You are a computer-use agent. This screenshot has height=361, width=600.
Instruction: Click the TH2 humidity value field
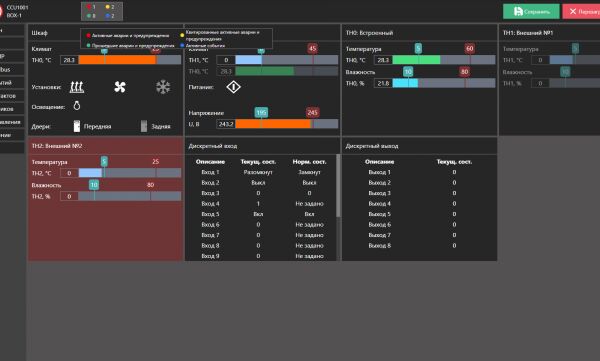pos(69,196)
